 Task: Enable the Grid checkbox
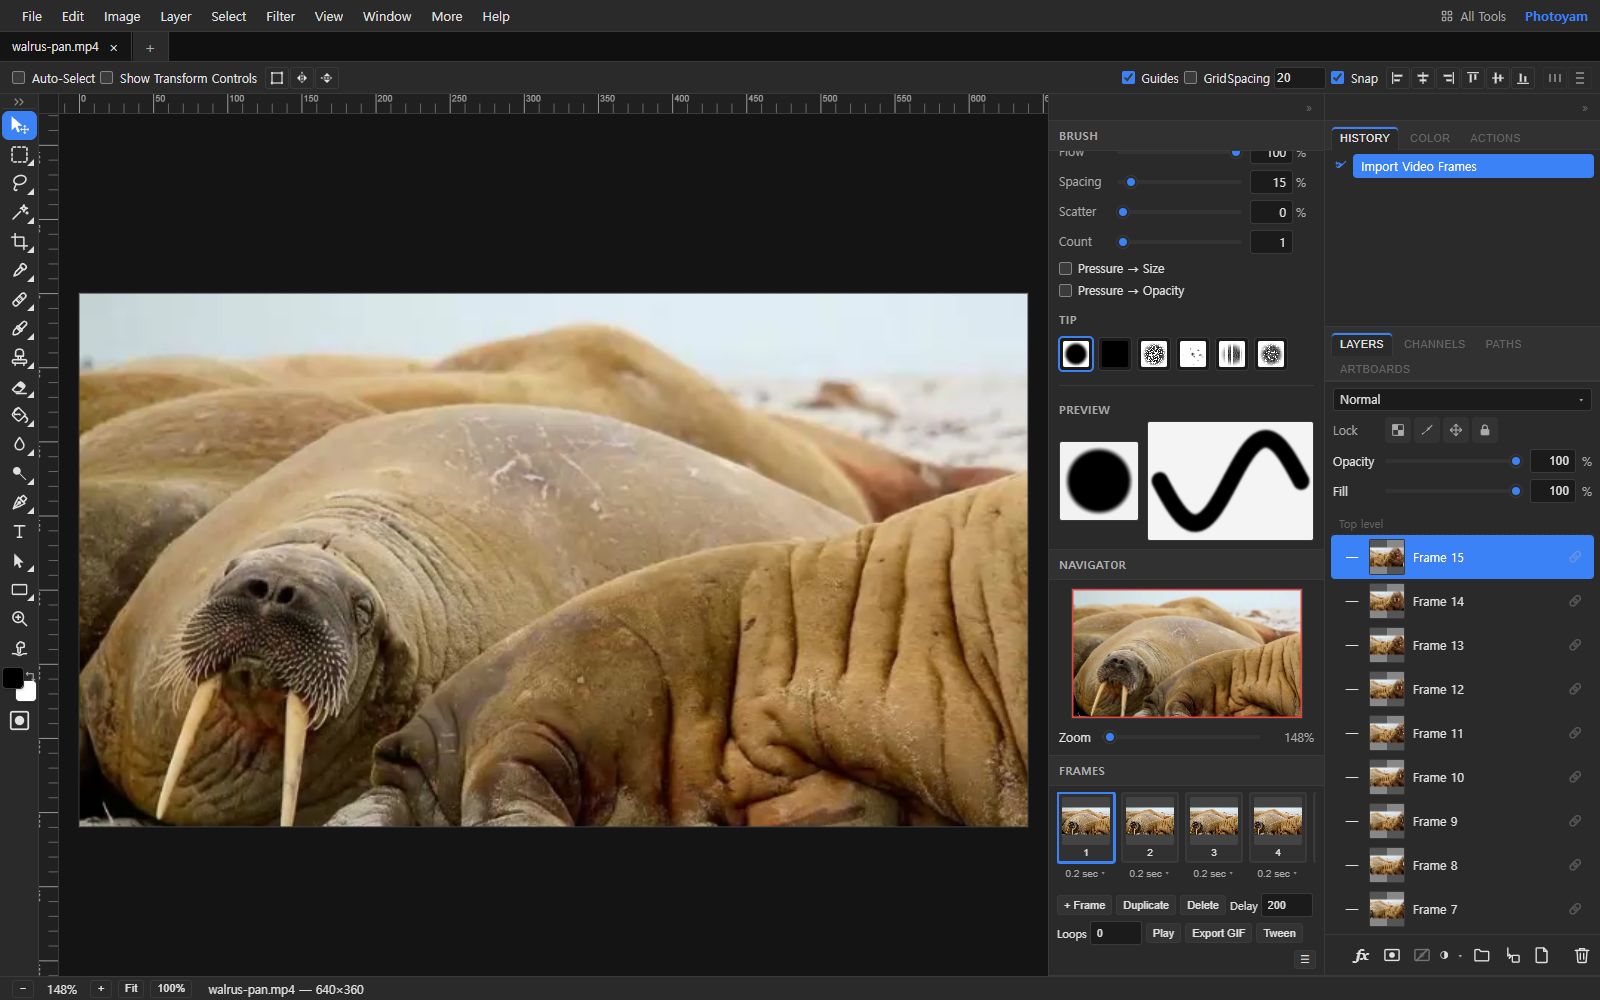(x=1190, y=78)
